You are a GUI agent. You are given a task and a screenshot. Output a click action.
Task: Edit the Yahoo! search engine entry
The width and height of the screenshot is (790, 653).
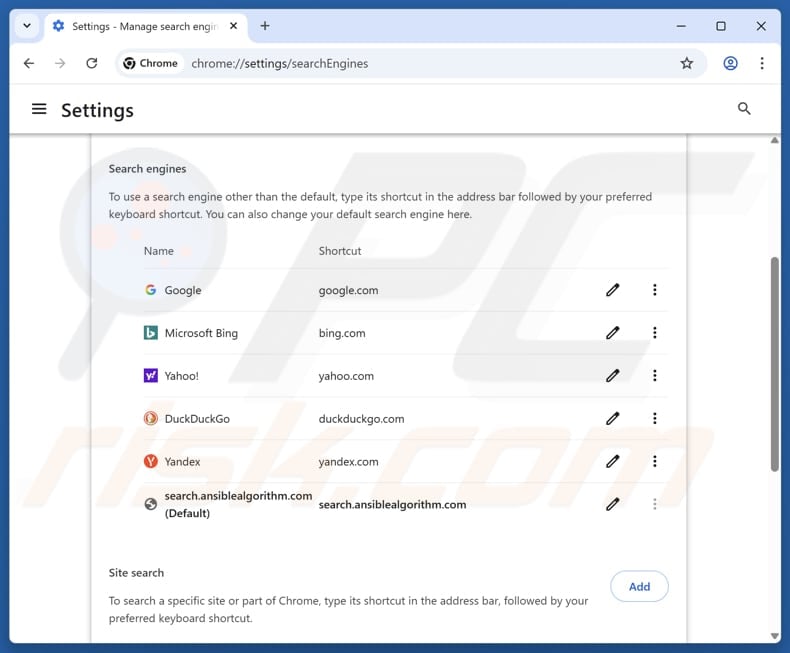point(612,375)
